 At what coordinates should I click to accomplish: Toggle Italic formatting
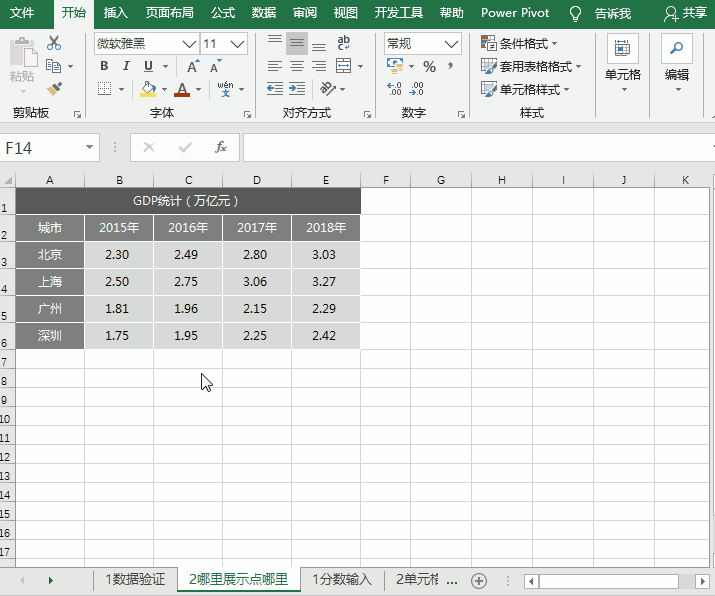[126, 66]
